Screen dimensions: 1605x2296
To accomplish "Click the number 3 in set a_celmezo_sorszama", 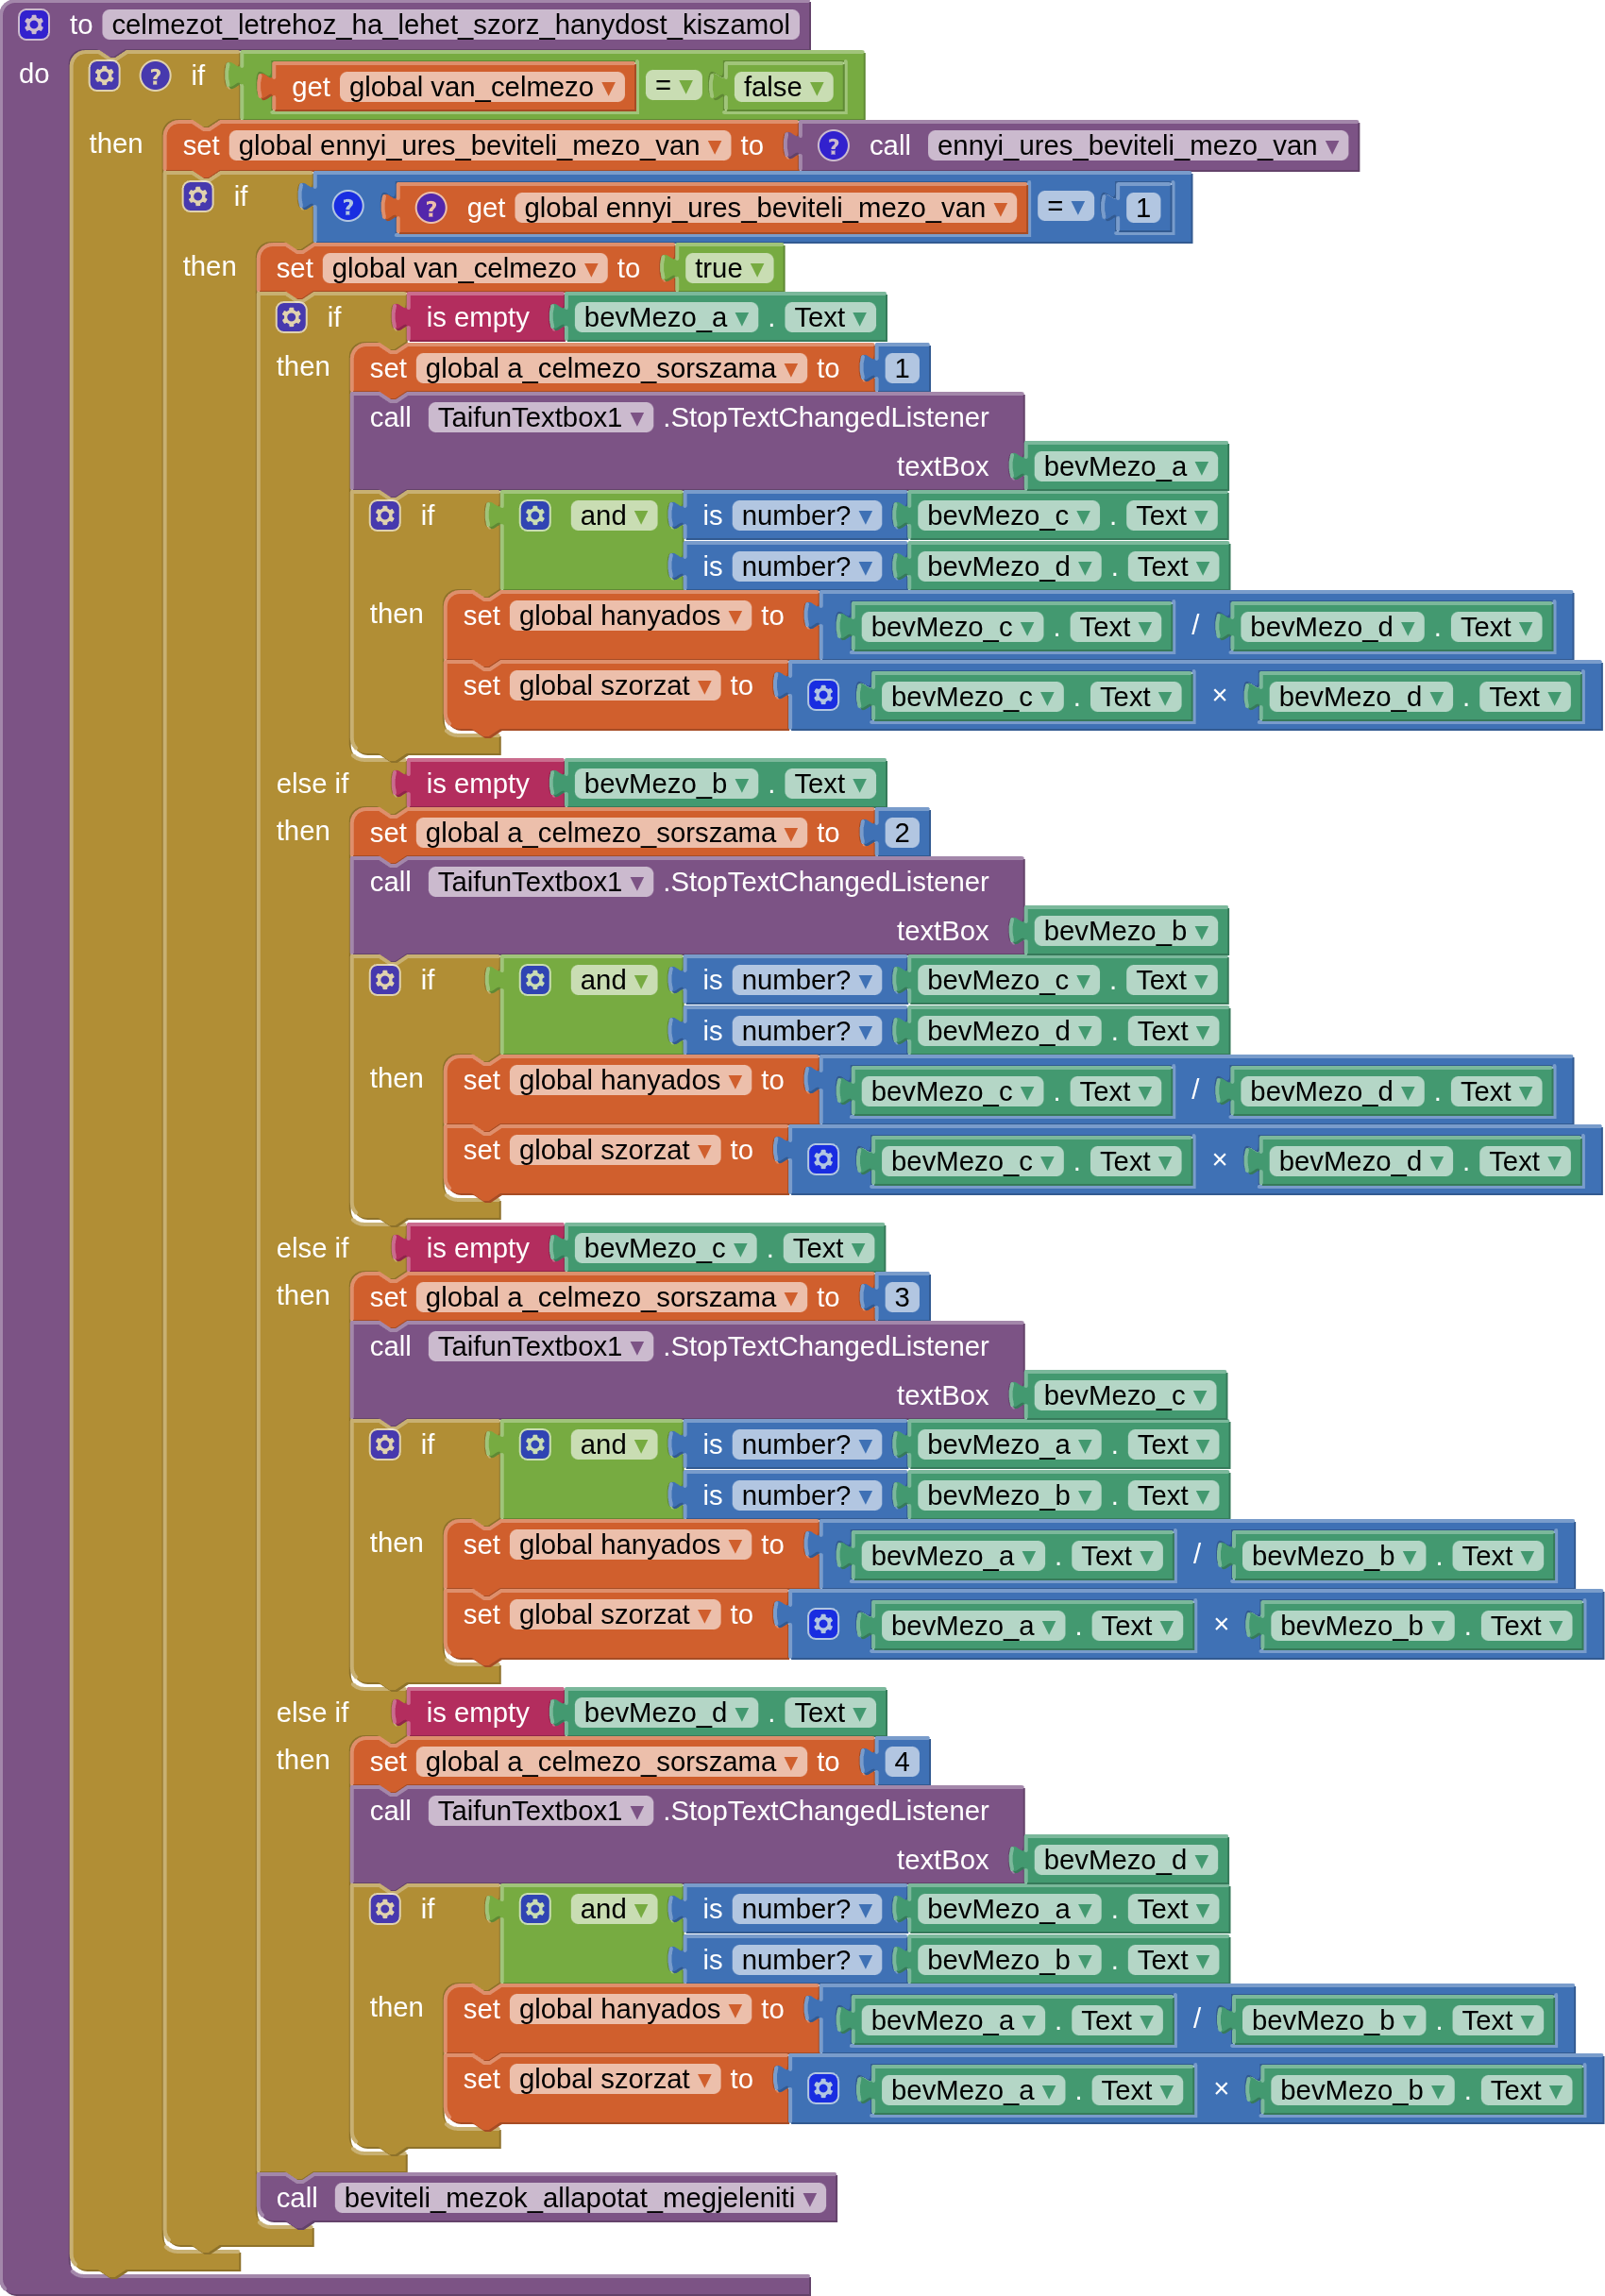I will 901,1297.
